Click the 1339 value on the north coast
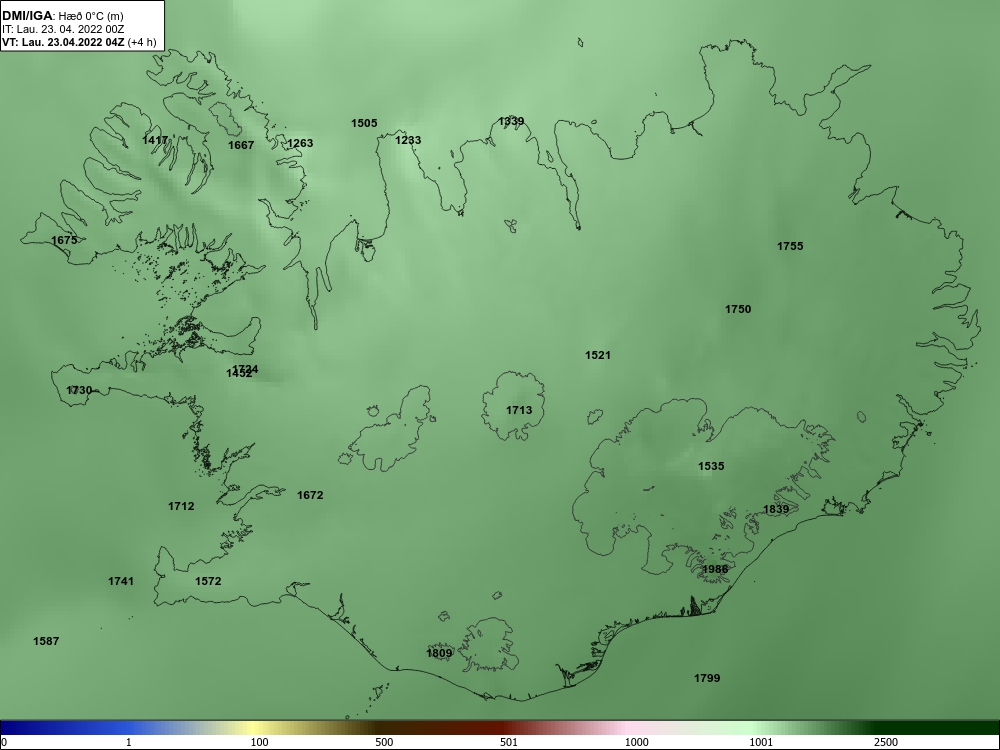Viewport: 1000px width, 750px height. click(x=511, y=121)
